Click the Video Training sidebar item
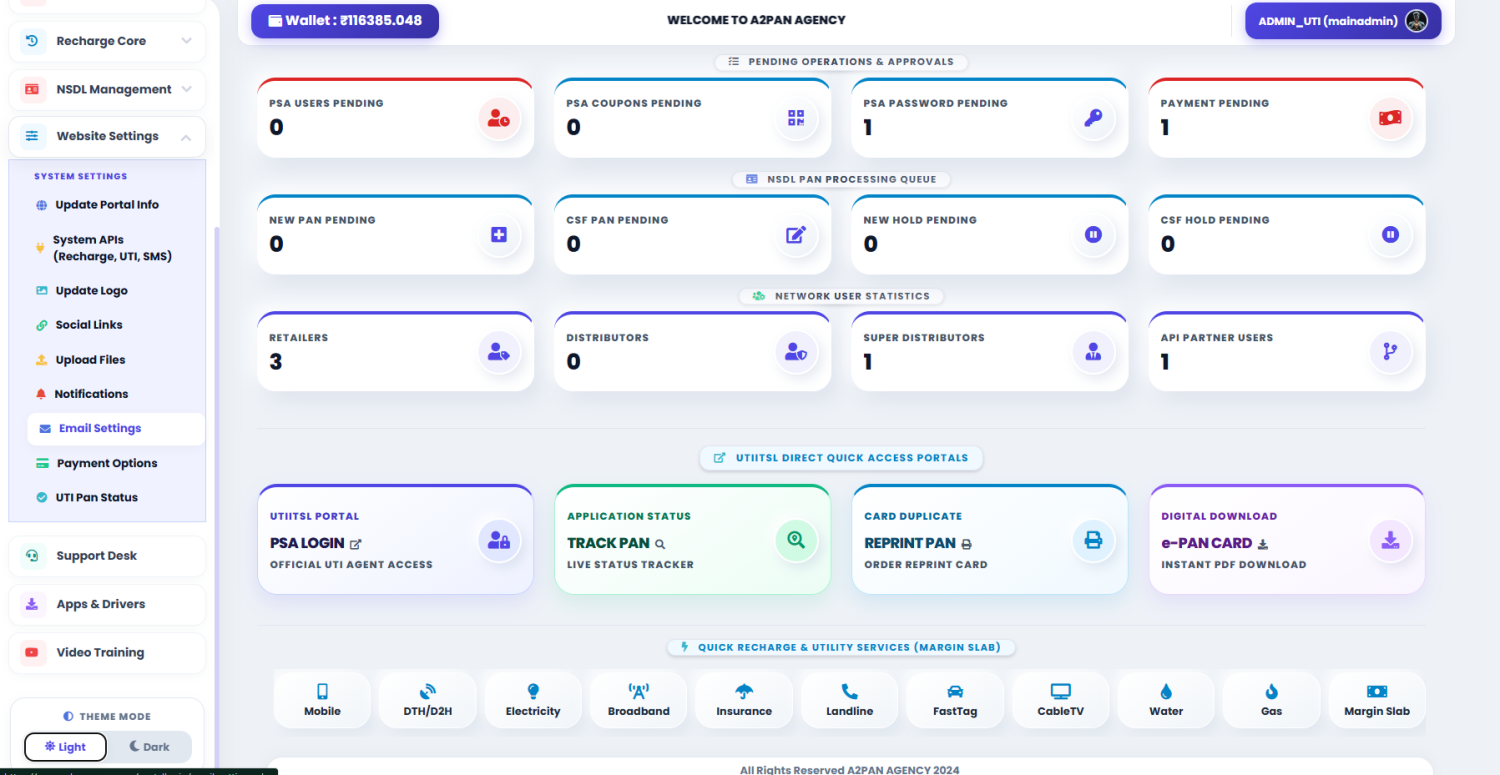Viewport: 1500px width, 775px height. [107, 652]
